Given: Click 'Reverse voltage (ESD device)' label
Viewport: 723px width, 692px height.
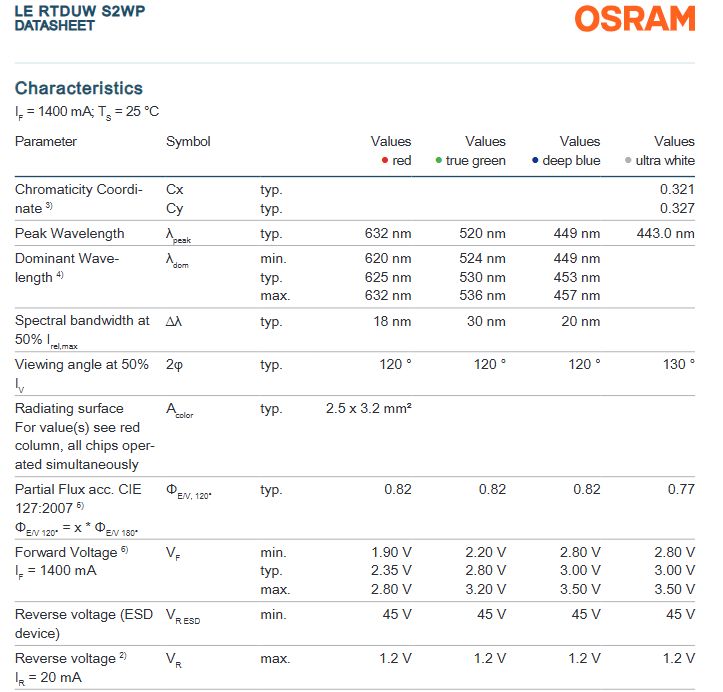Looking at the screenshot, I should pyautogui.click(x=83, y=624).
